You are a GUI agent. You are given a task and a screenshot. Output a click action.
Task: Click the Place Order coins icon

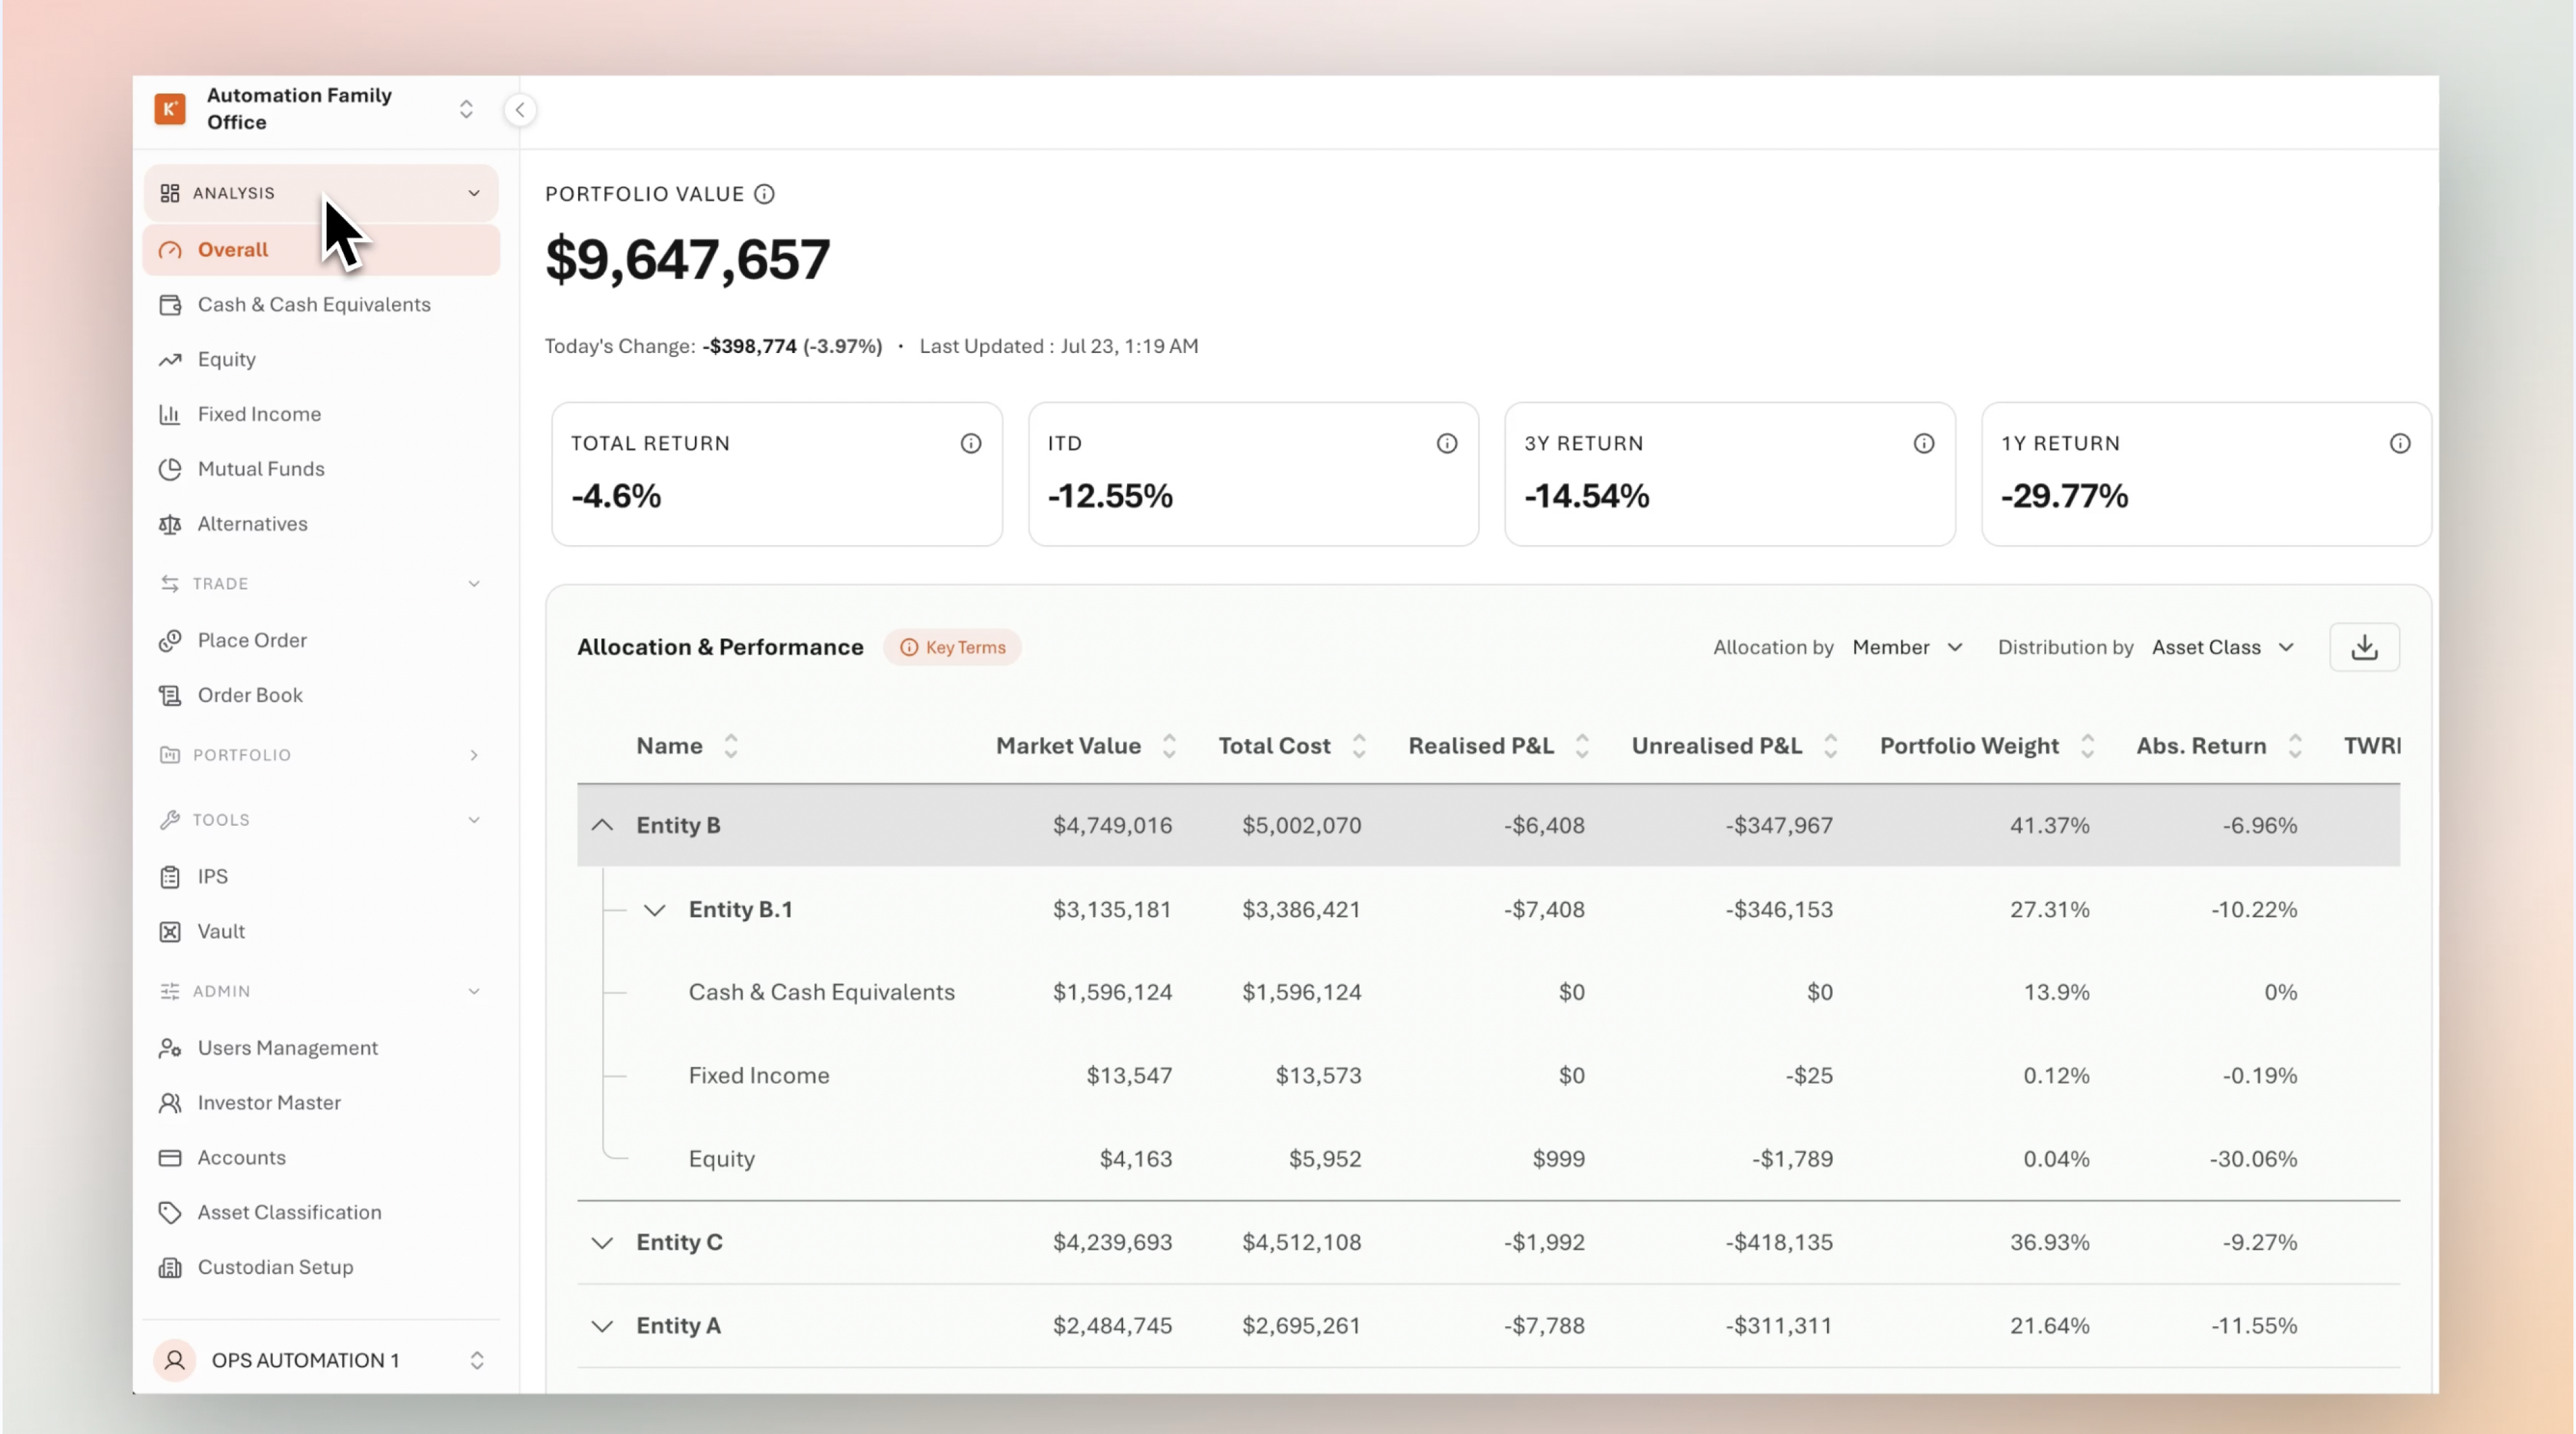(x=170, y=640)
